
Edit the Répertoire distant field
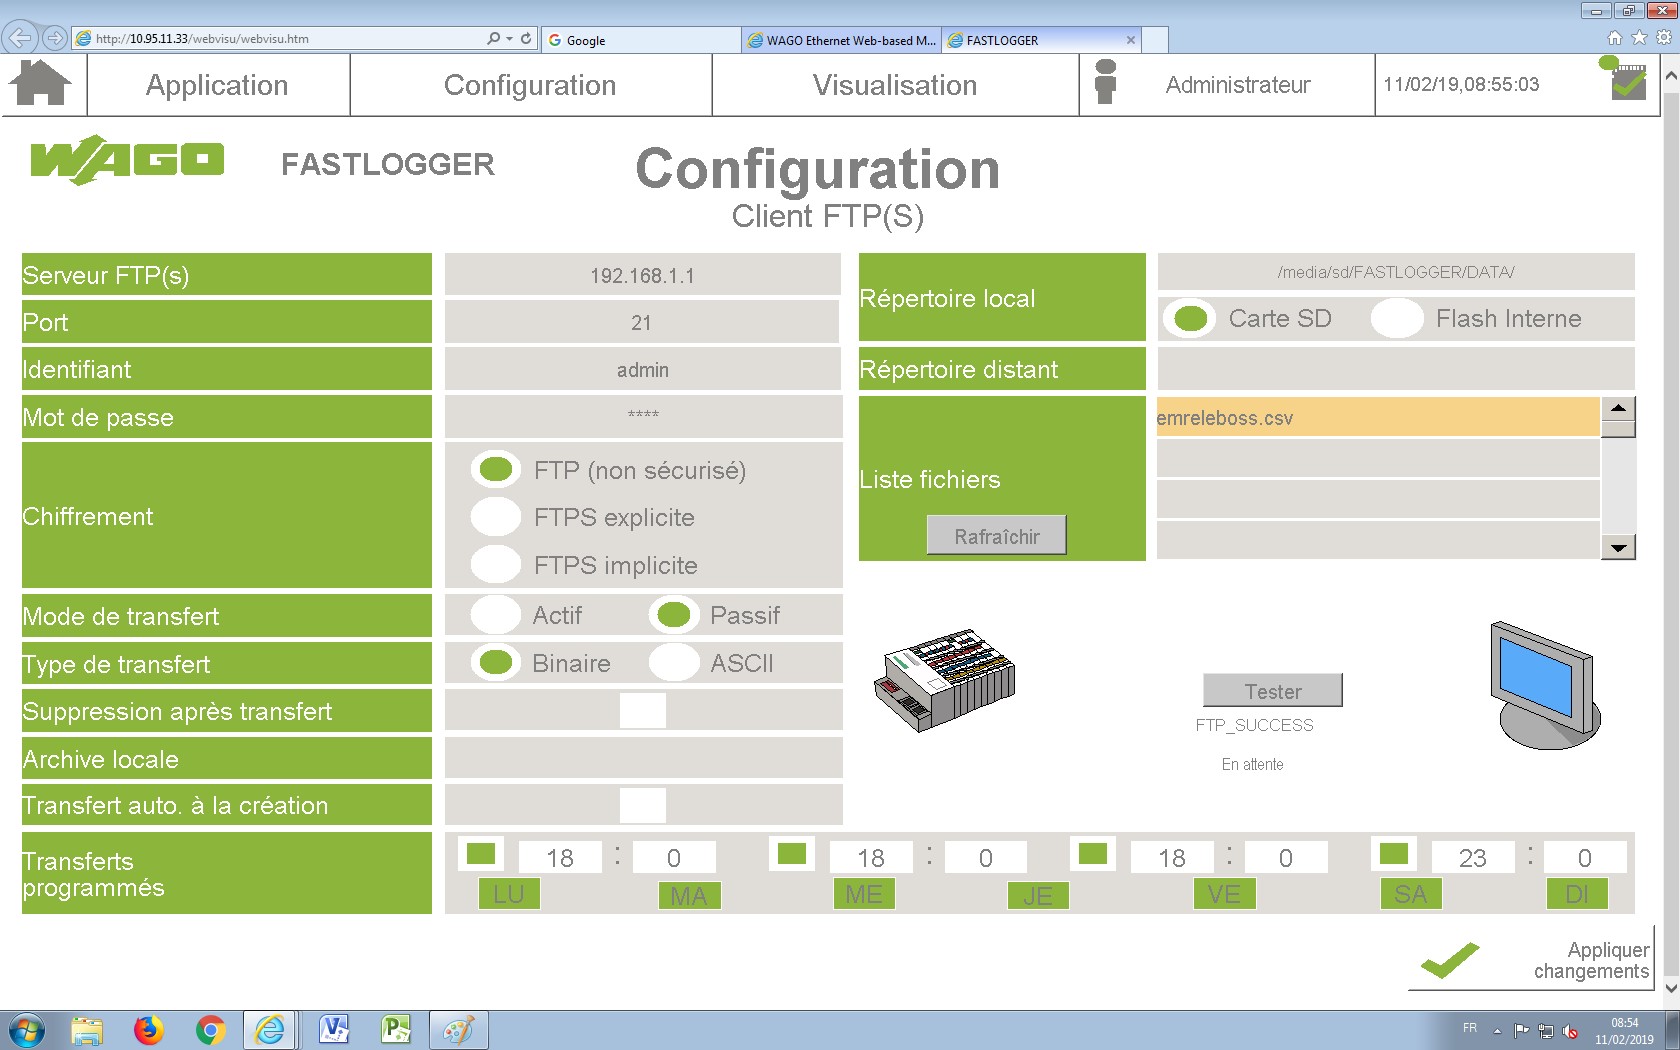click(1396, 369)
